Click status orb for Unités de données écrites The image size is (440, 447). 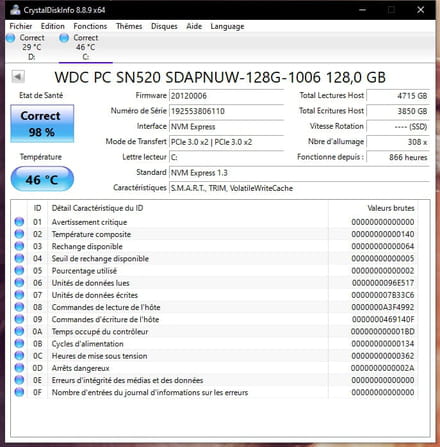pyautogui.click(x=19, y=295)
